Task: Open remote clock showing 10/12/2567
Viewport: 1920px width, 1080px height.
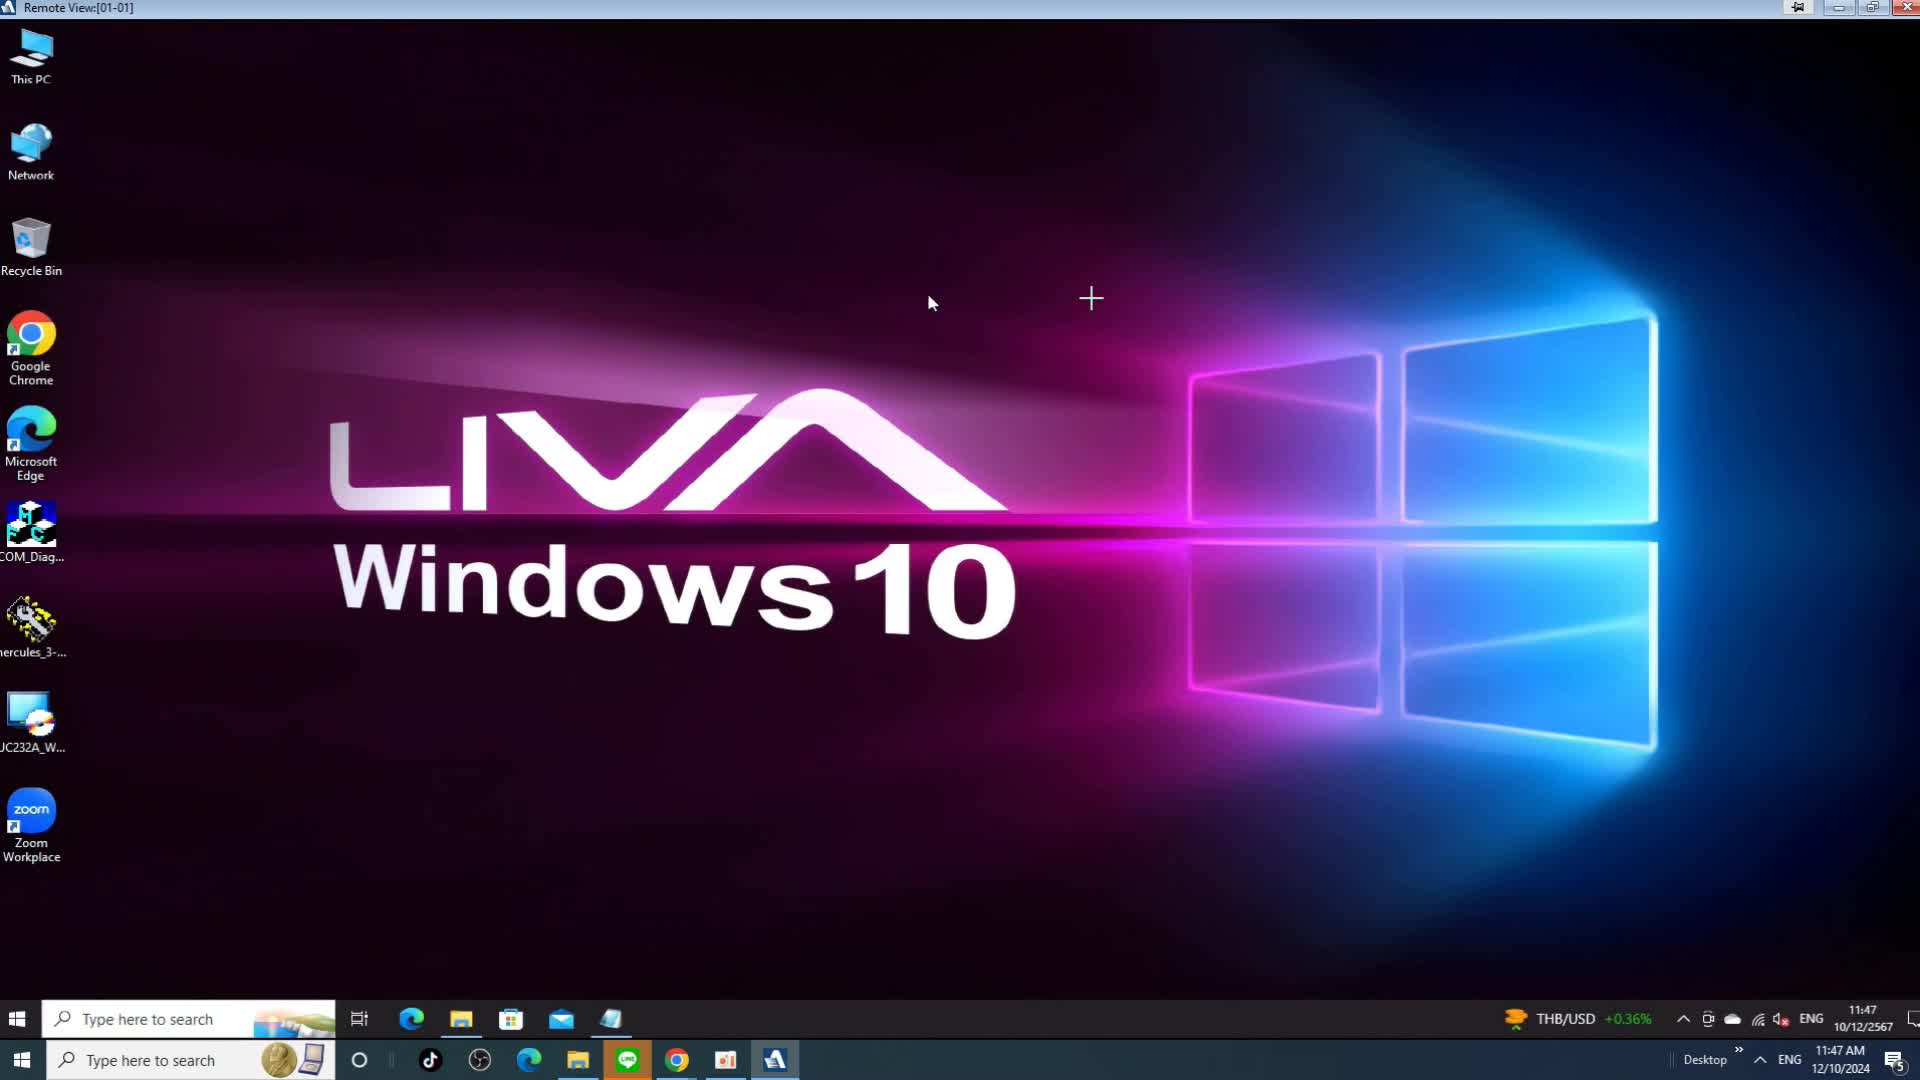Action: coord(1863,1019)
